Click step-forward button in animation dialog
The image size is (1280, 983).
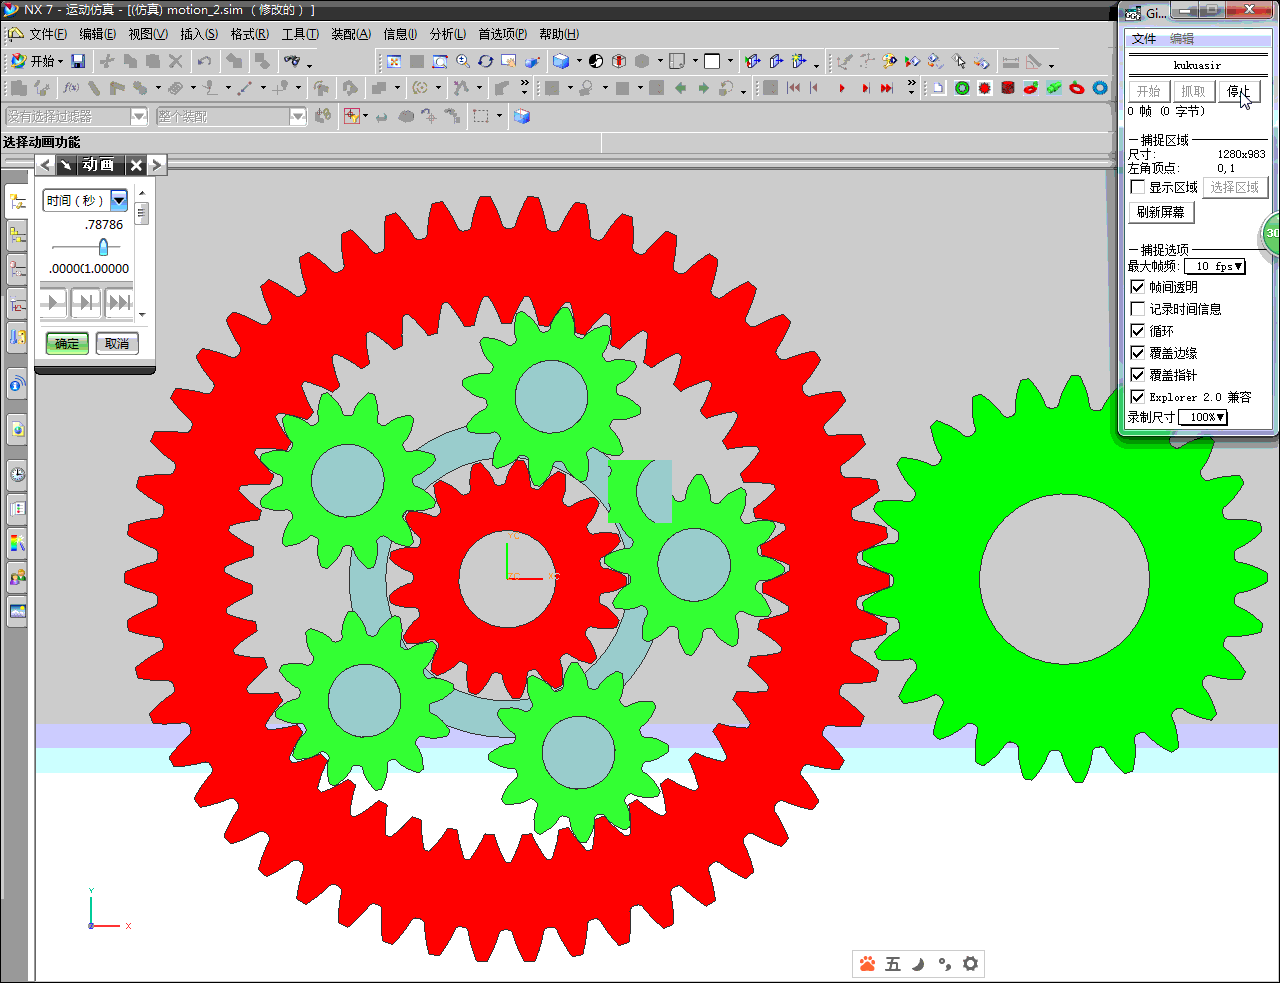pyautogui.click(x=86, y=301)
